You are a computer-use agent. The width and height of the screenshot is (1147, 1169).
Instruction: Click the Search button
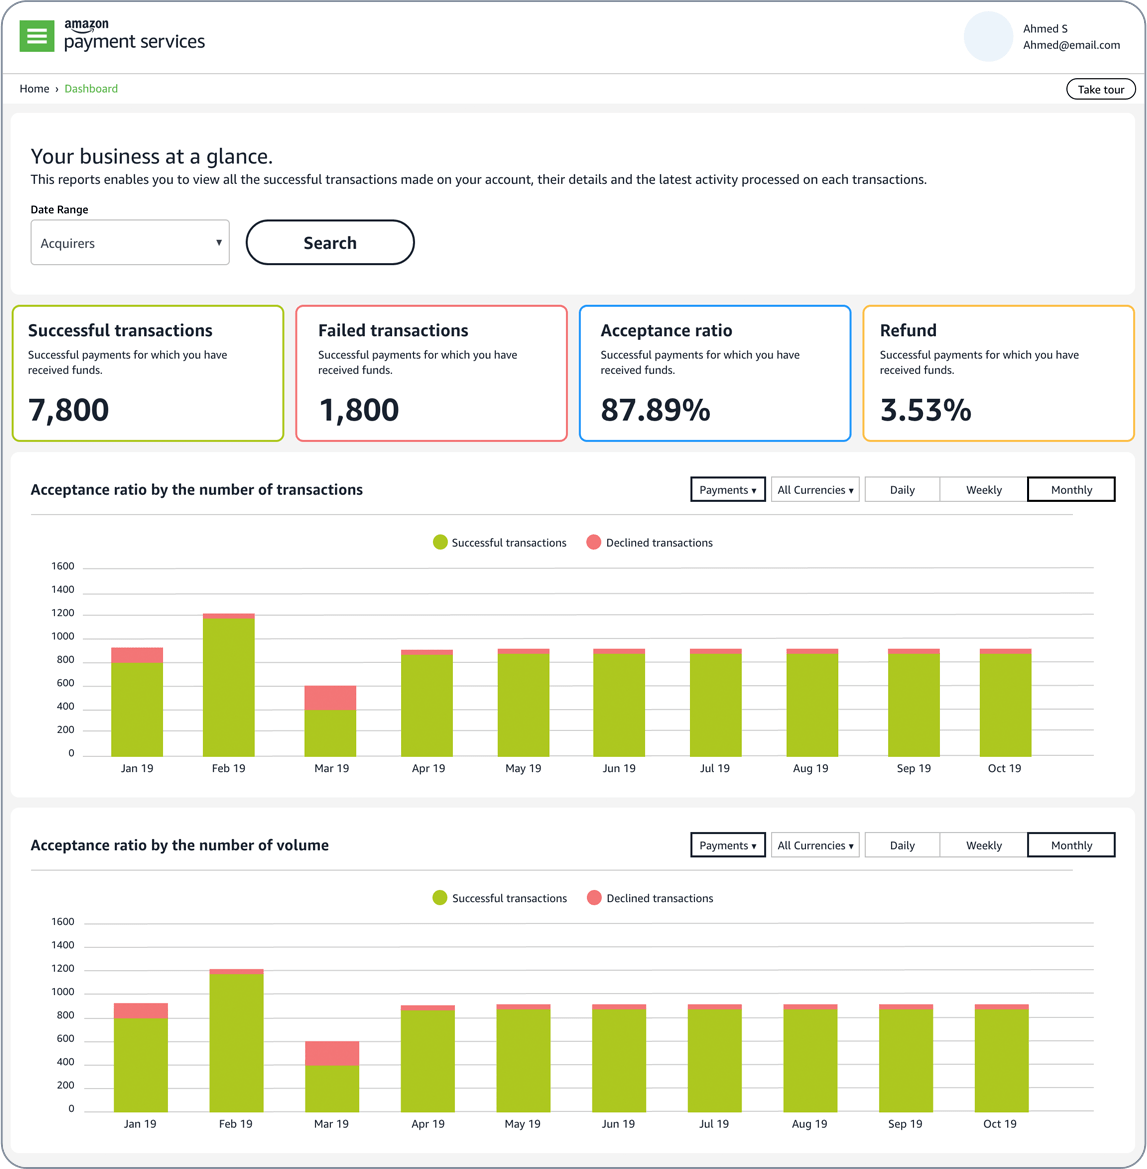click(x=330, y=242)
